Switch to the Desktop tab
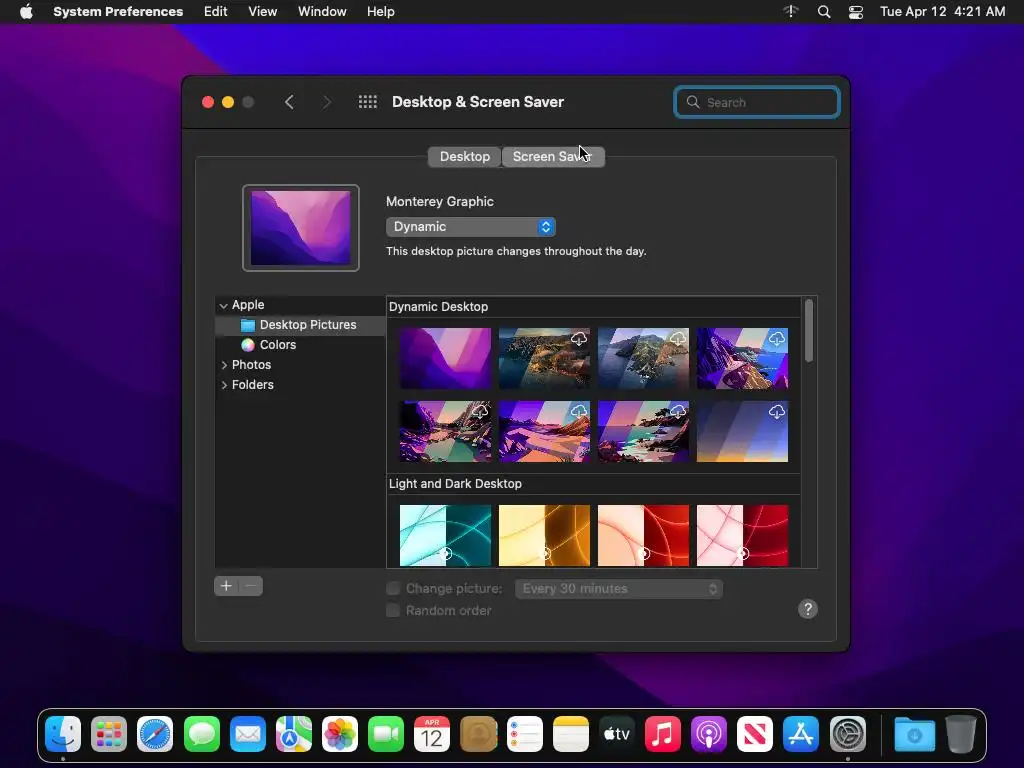This screenshot has height=768, width=1024. click(464, 157)
